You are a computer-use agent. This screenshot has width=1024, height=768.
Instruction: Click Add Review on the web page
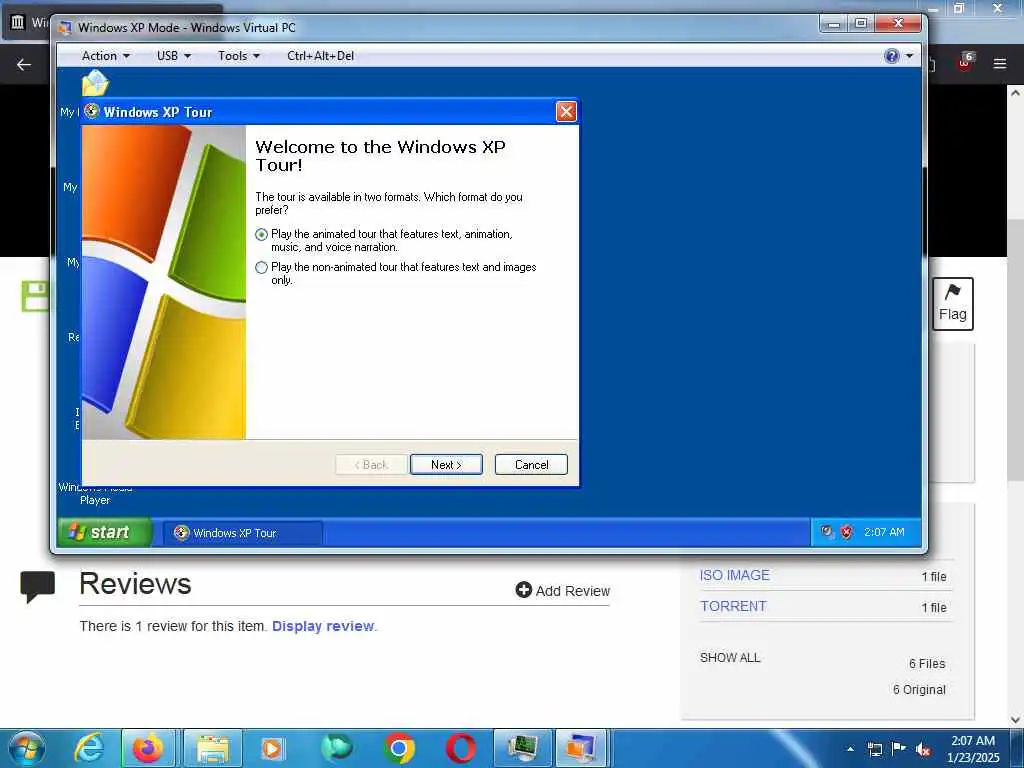562,590
